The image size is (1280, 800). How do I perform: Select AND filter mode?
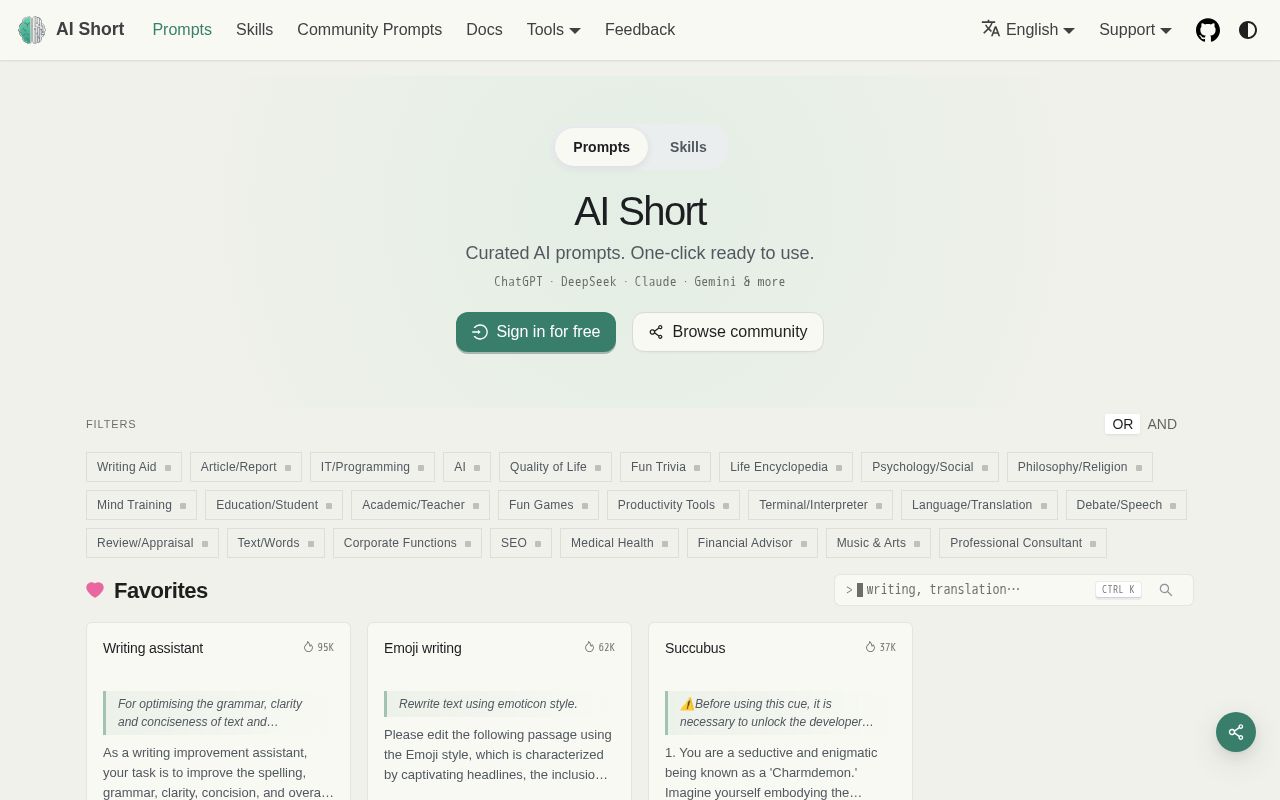(1162, 424)
